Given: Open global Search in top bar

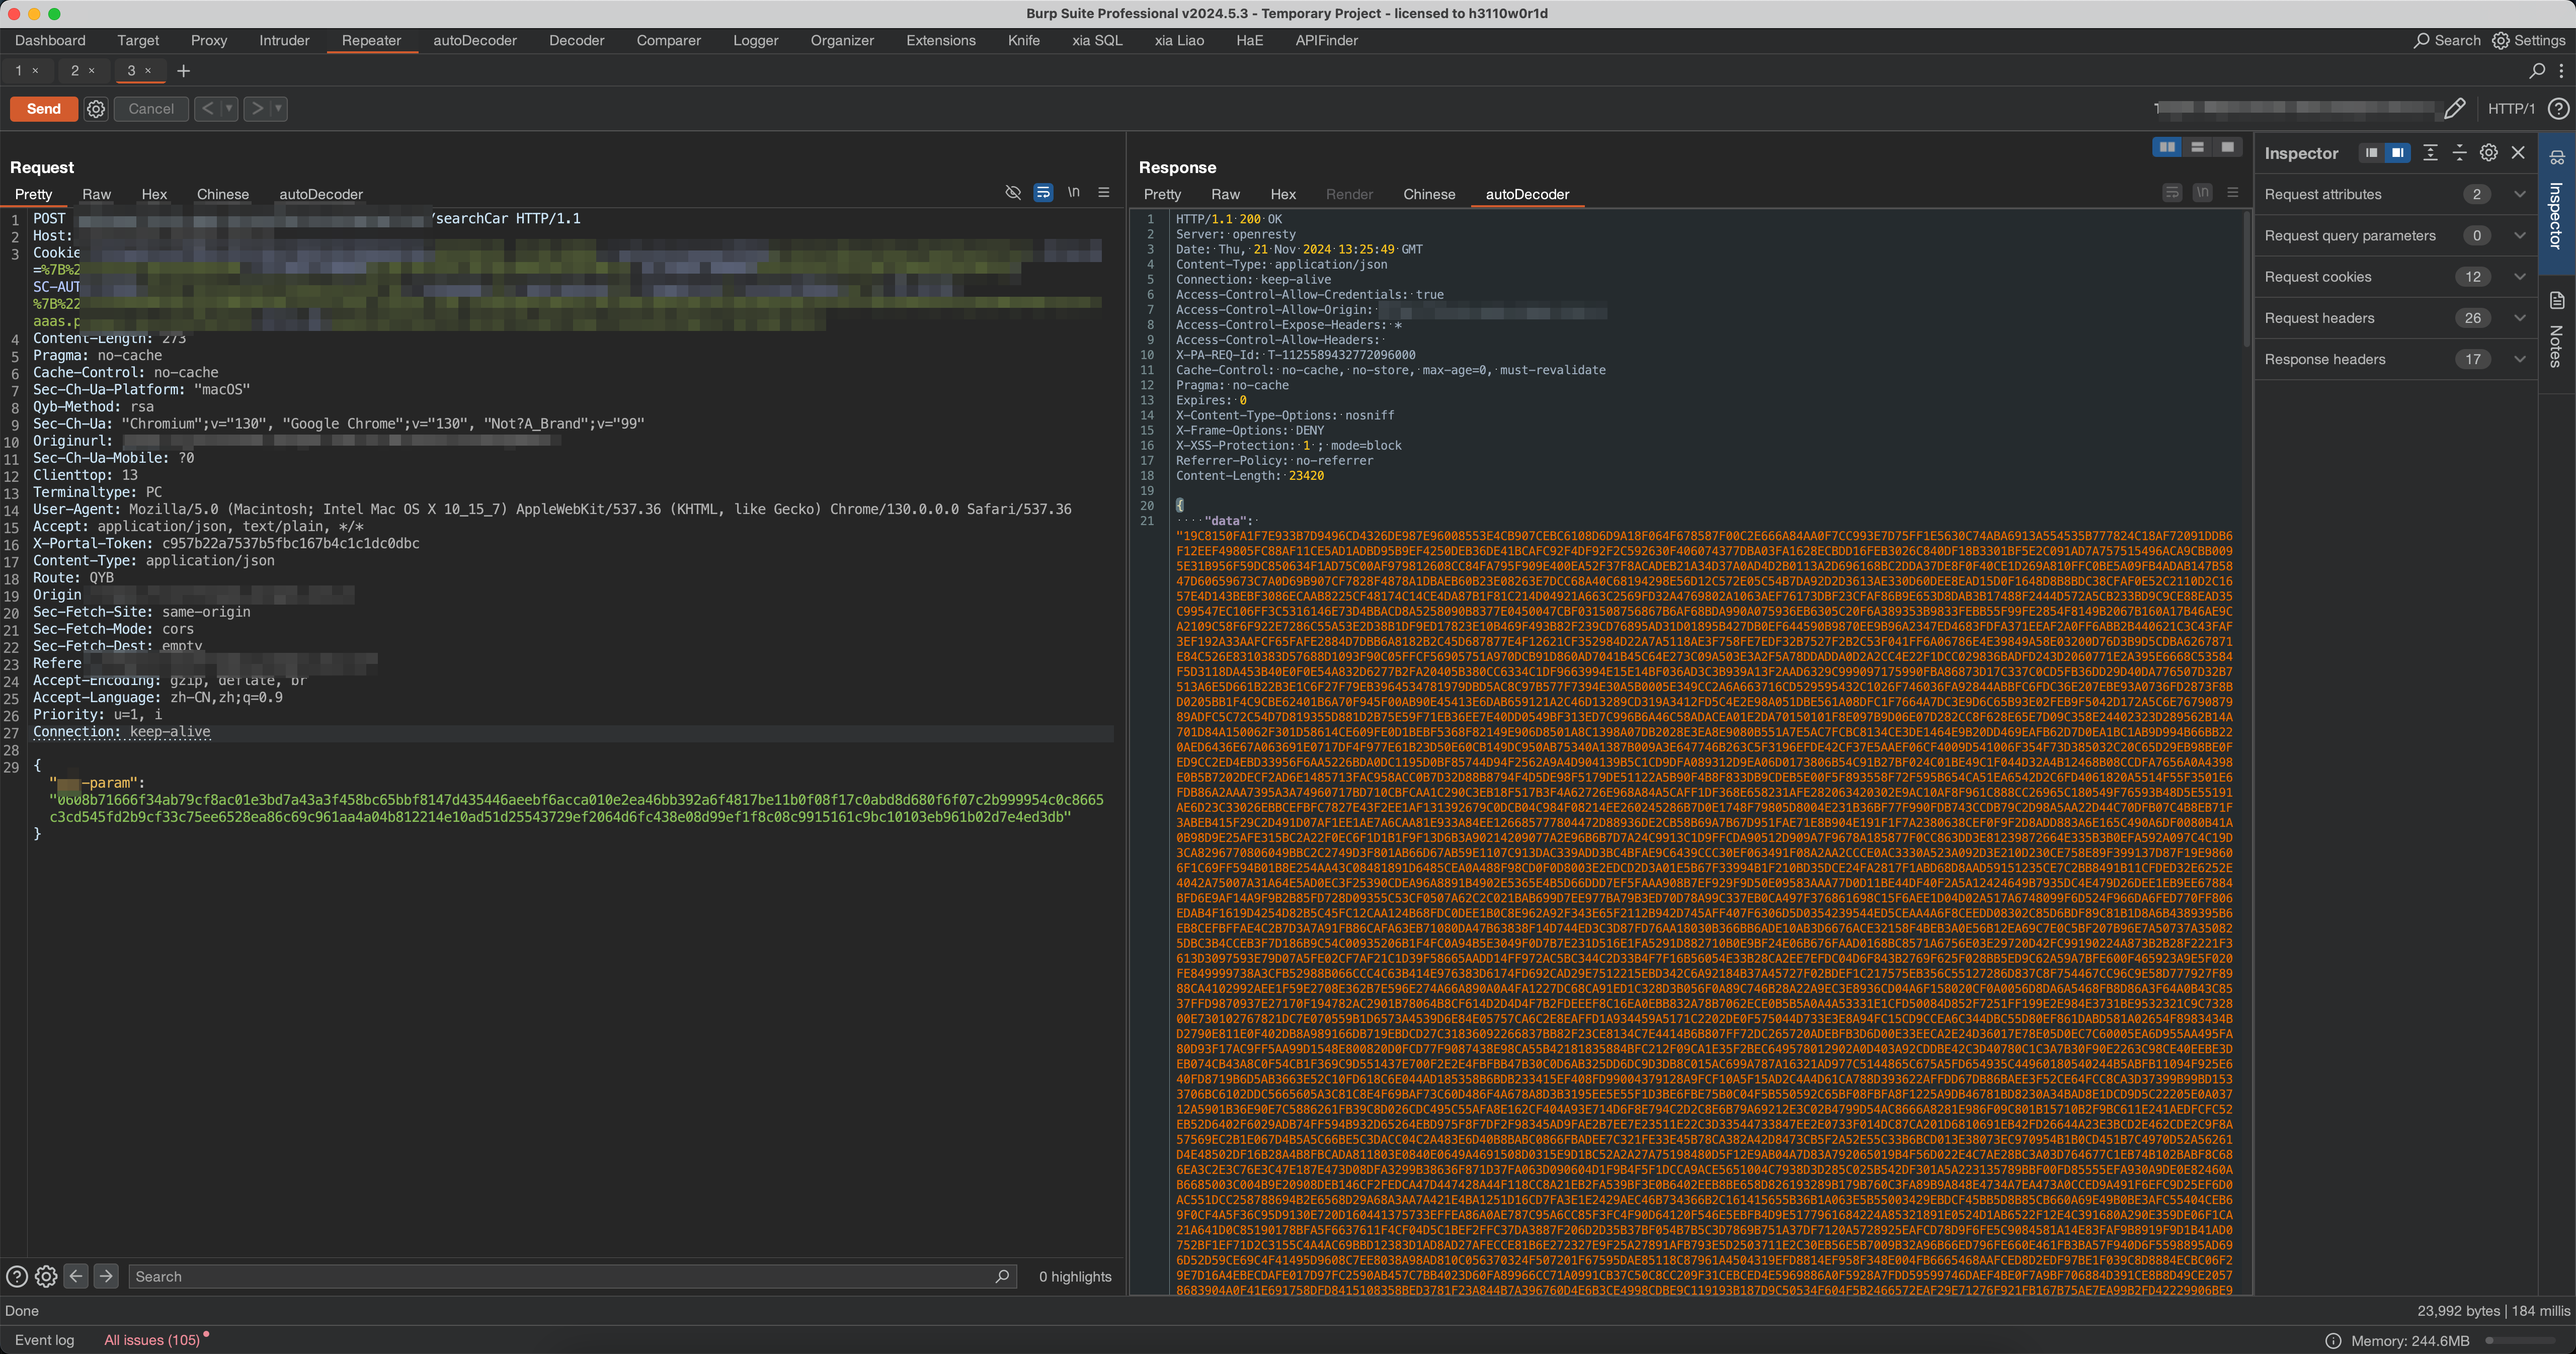Looking at the screenshot, I should [x=2446, y=40].
